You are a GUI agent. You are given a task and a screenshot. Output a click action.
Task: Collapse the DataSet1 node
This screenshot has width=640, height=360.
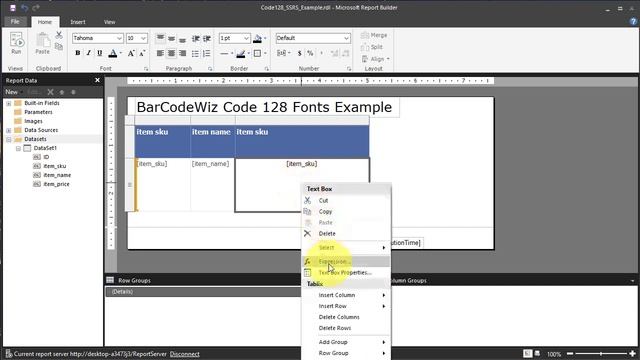pos(18,148)
